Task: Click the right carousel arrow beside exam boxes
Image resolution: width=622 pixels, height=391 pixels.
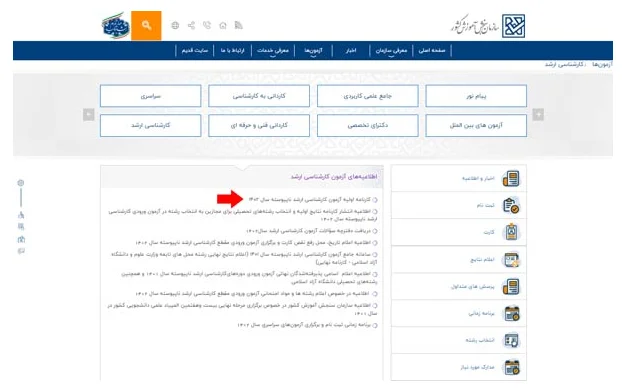Action: (x=538, y=115)
